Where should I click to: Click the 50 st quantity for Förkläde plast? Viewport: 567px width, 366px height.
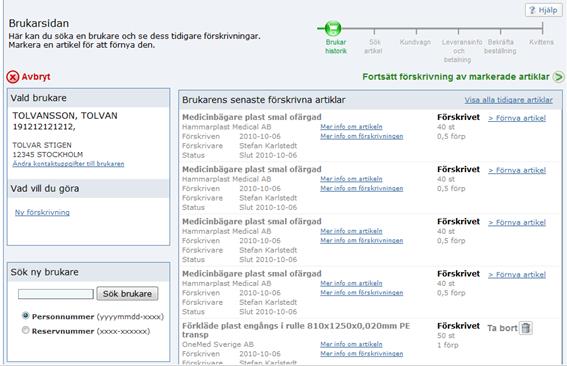(446, 336)
